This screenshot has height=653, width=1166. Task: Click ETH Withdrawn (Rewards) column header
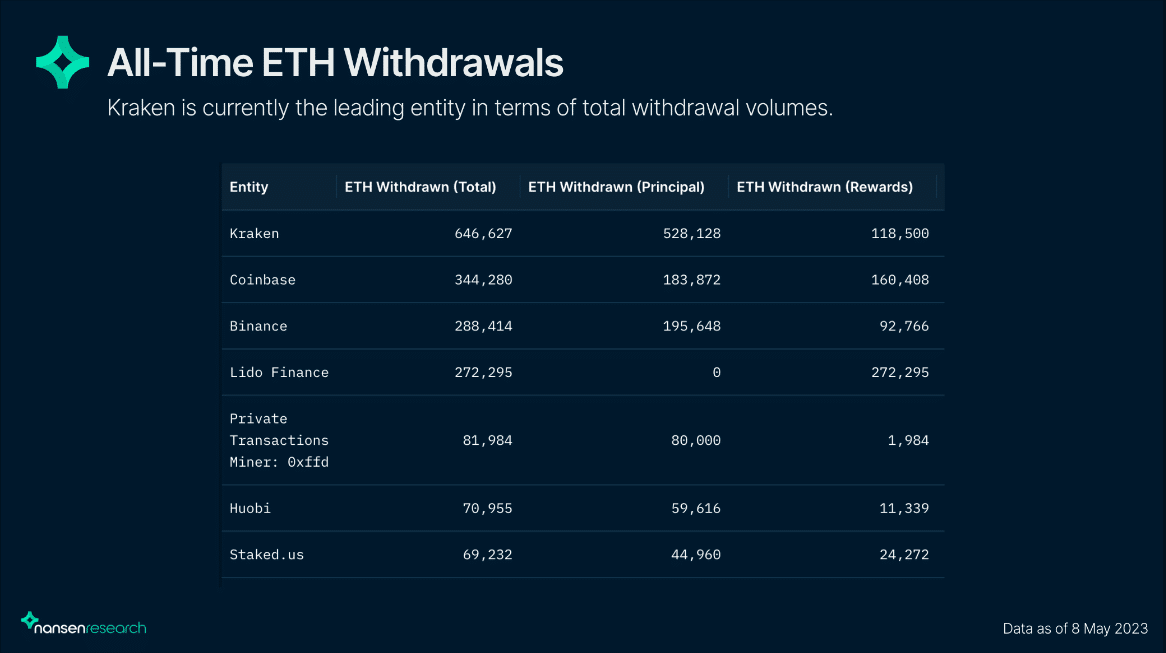824,187
